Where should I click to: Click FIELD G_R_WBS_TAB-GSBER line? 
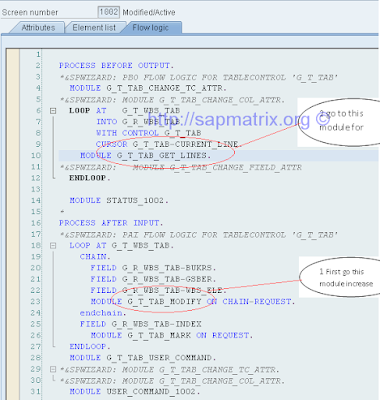point(153,279)
